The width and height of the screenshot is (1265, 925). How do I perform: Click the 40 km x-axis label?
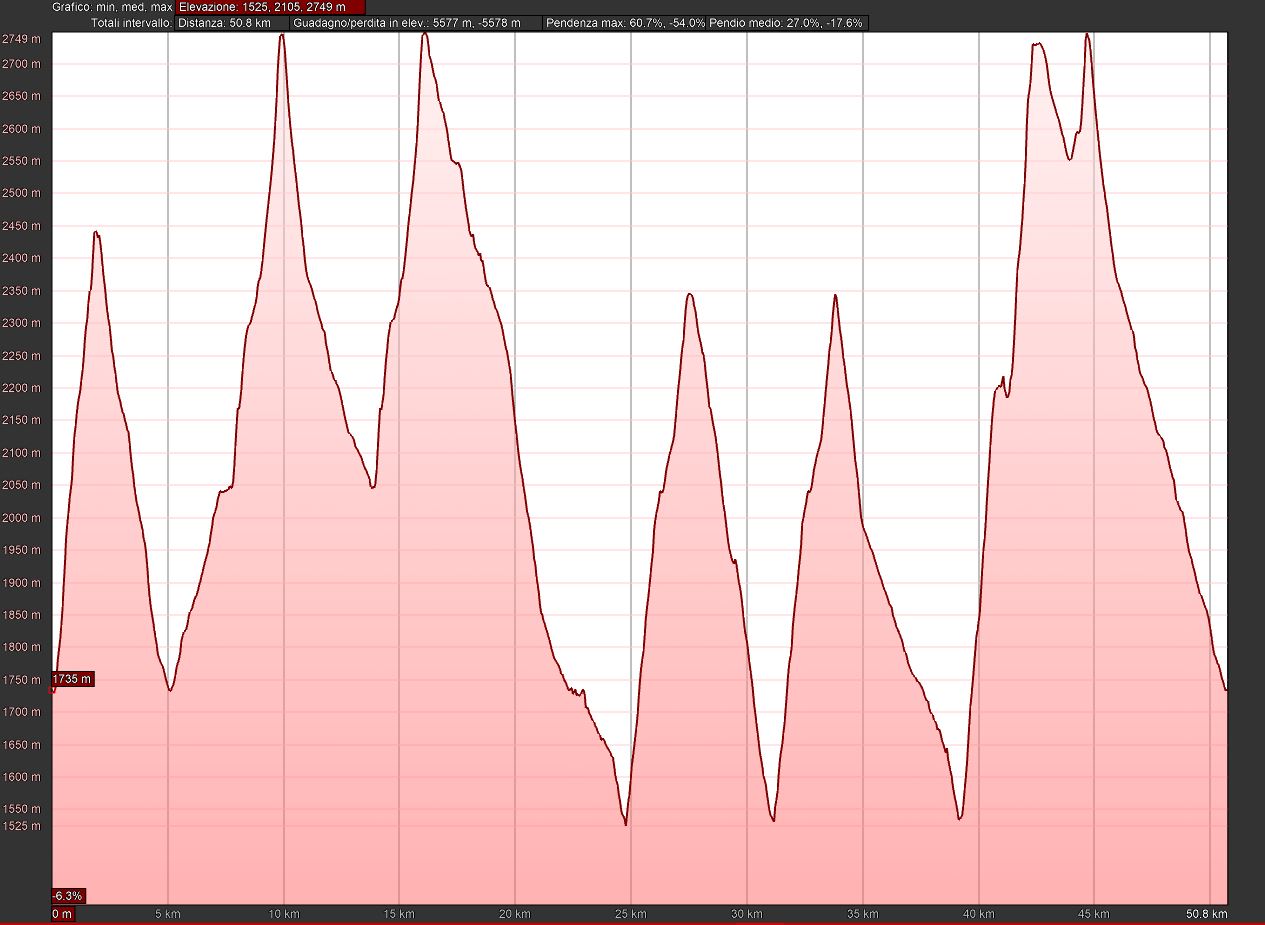(978, 914)
